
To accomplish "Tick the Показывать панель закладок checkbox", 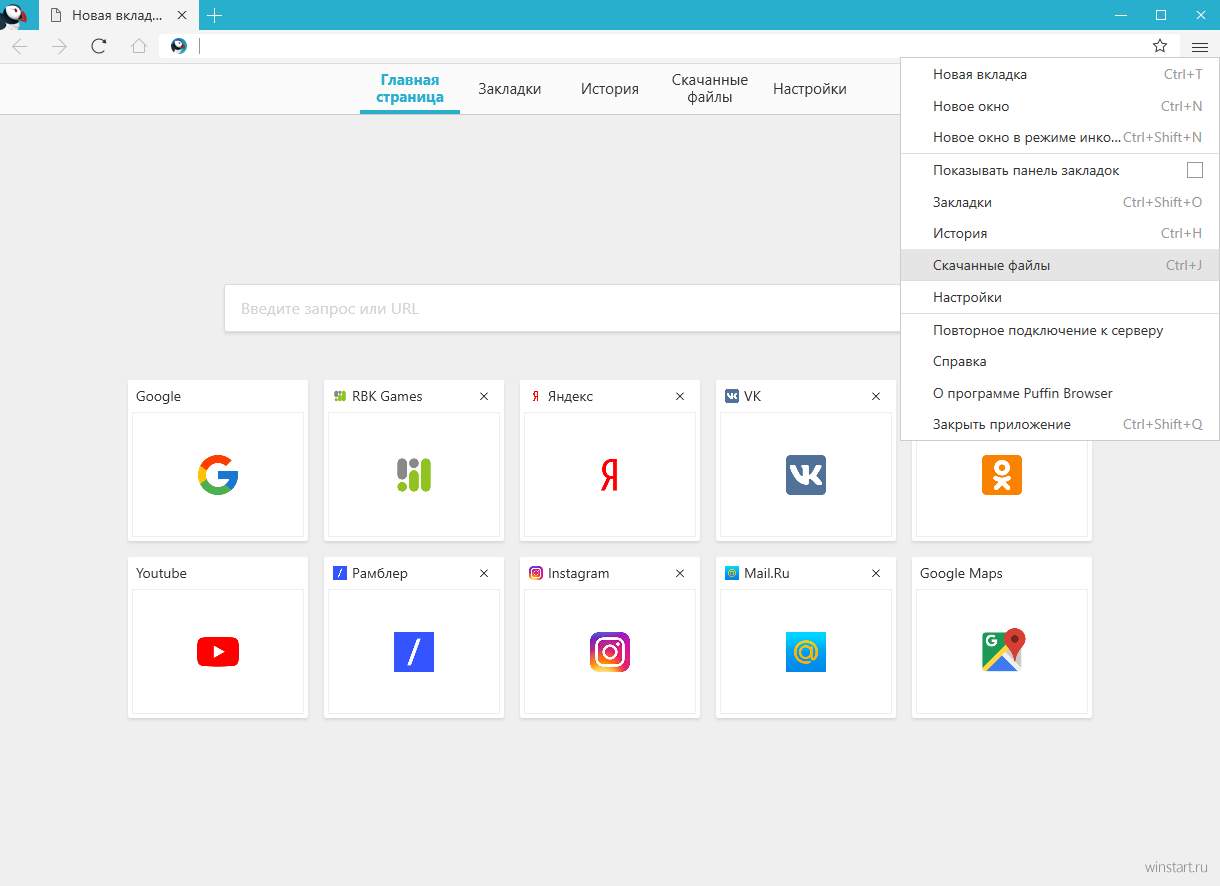I will (x=1195, y=170).
